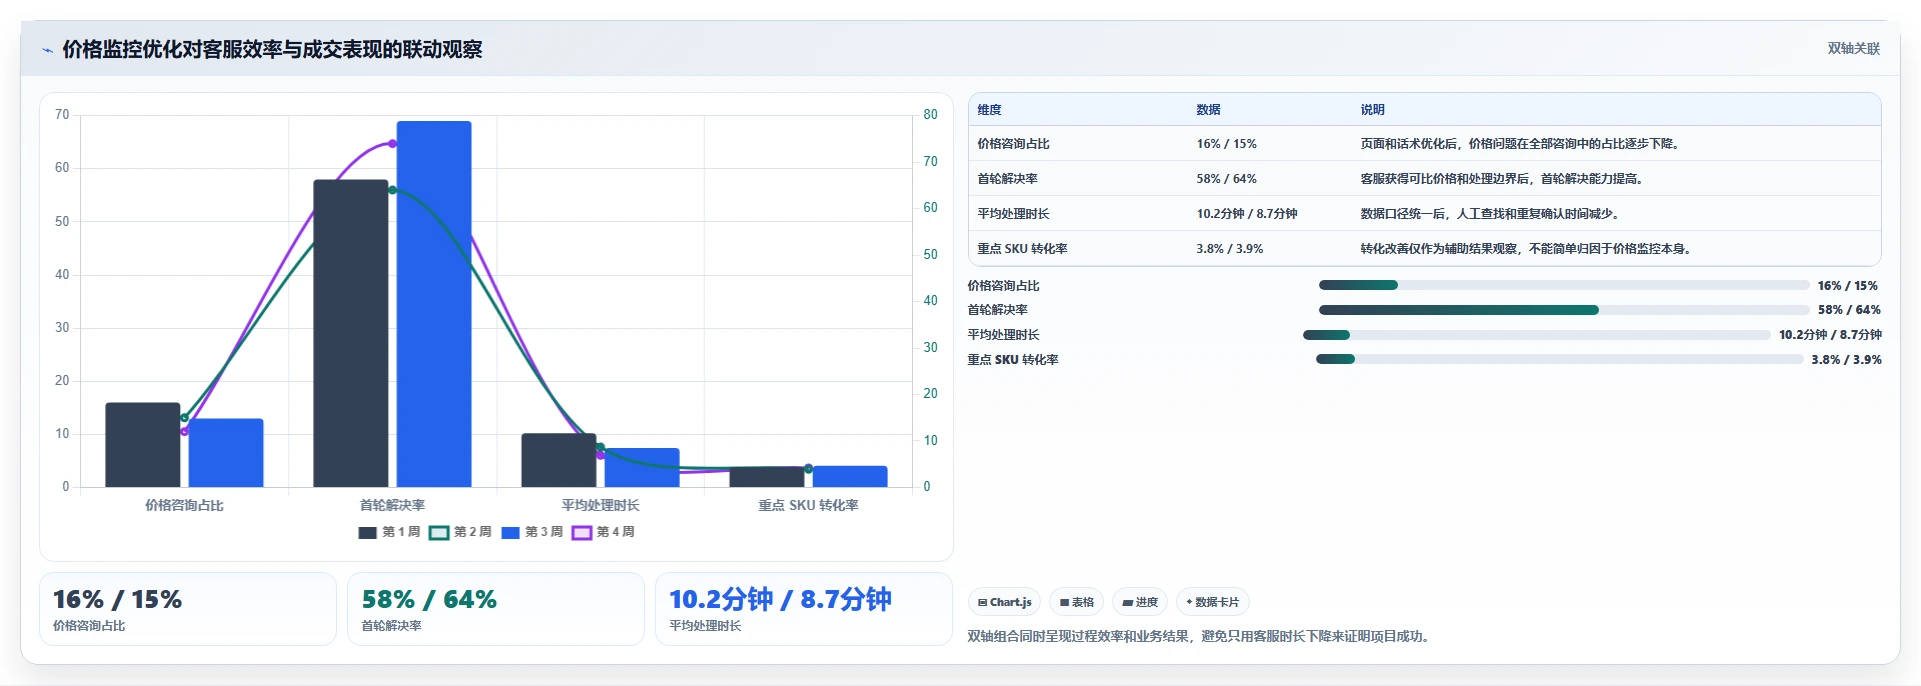Click the 数据卡片 chip
1921x686 pixels.
[1212, 602]
